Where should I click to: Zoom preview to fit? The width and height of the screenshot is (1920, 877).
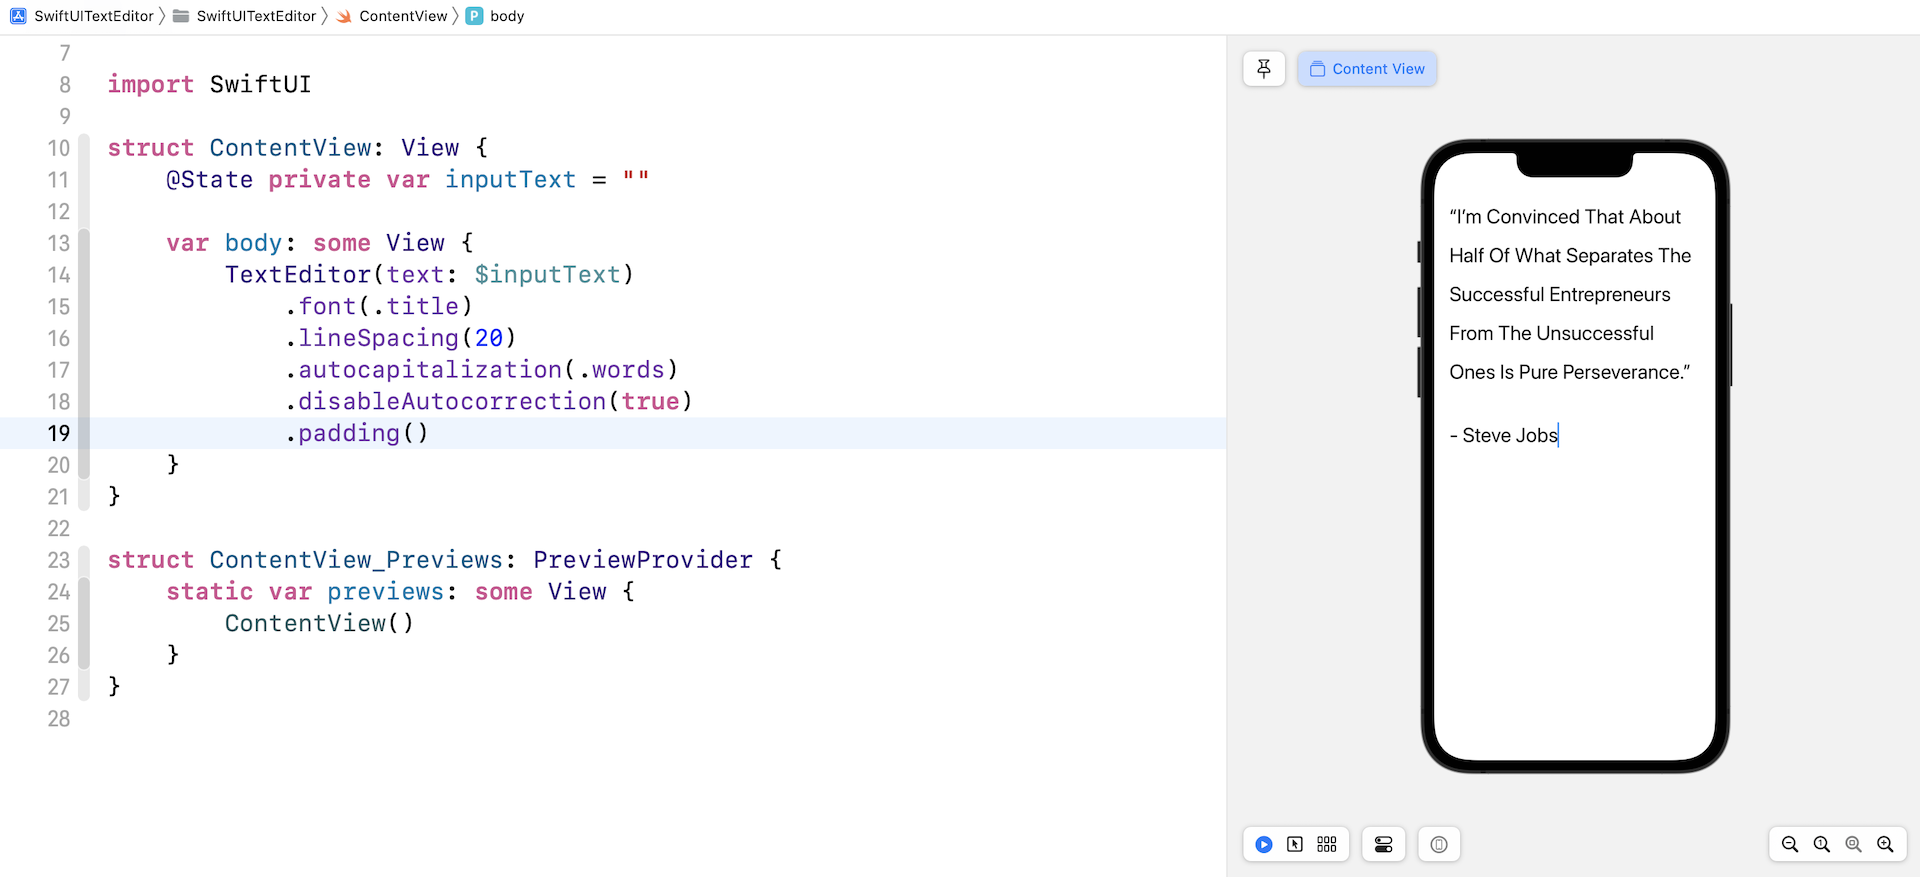point(1853,845)
